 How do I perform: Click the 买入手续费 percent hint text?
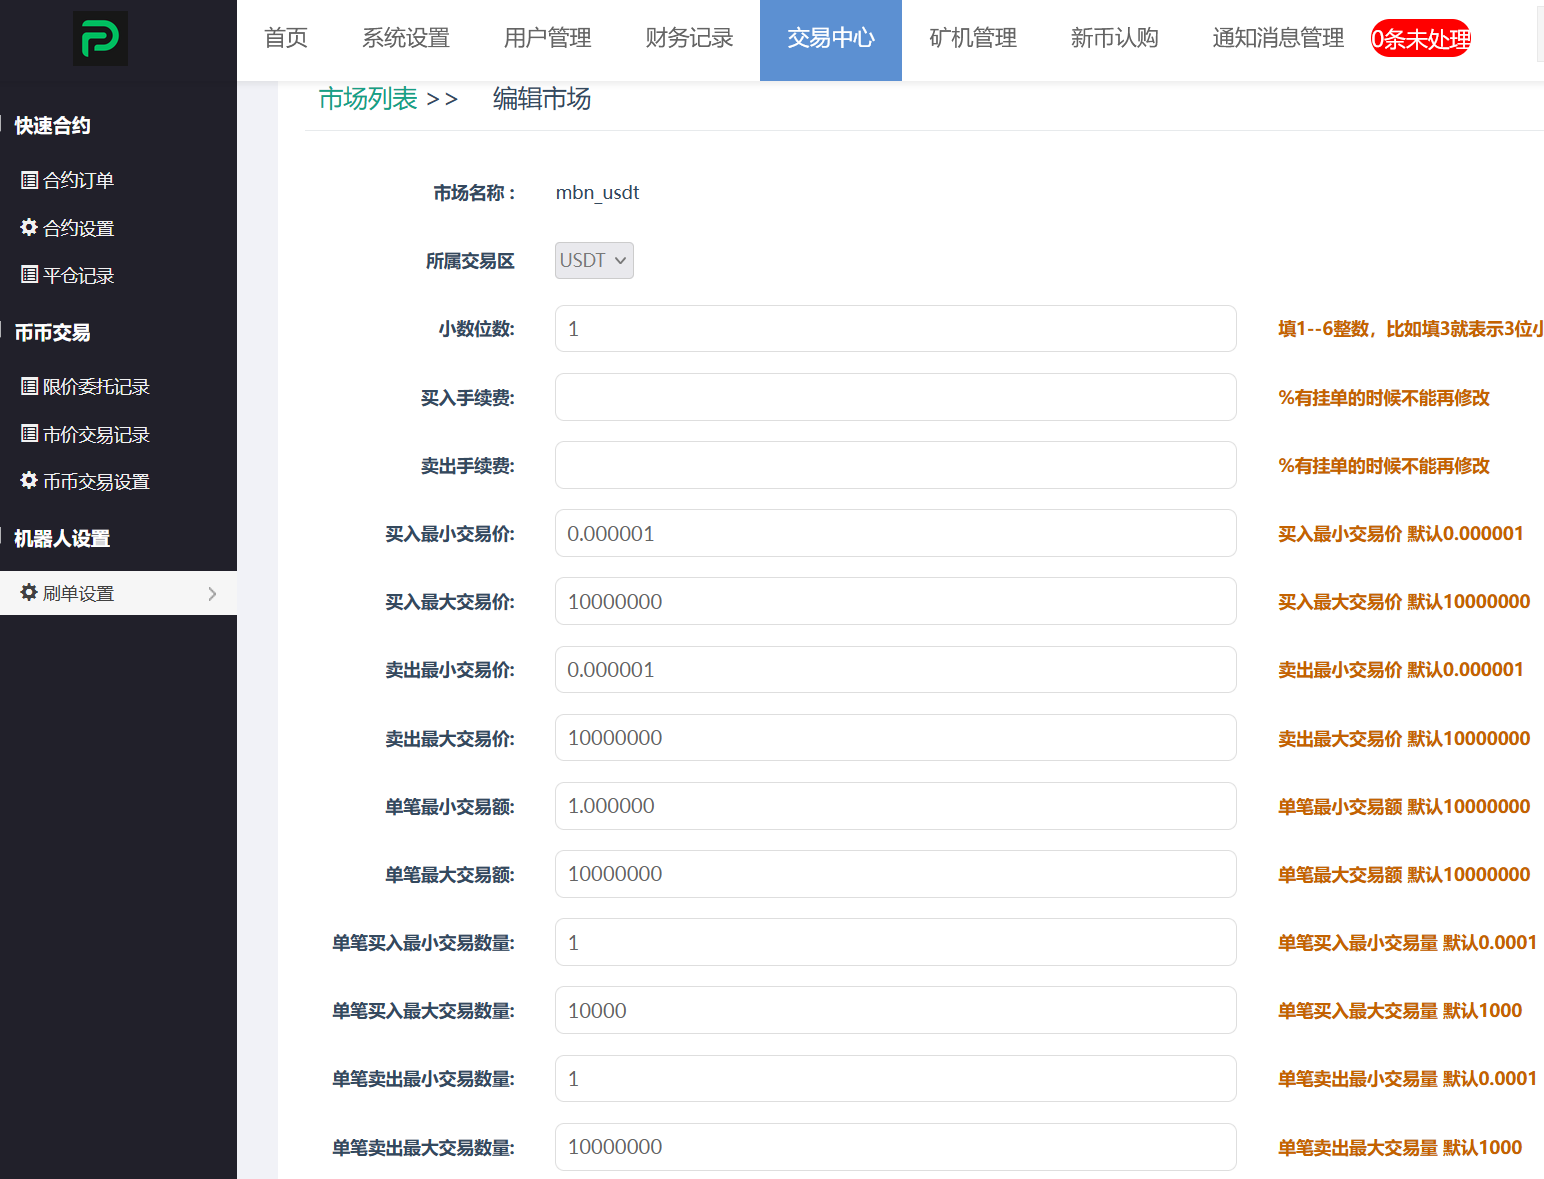[x=1384, y=398]
